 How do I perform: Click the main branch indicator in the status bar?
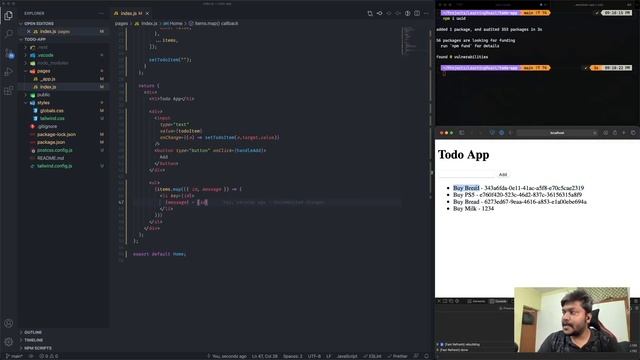coord(15,356)
